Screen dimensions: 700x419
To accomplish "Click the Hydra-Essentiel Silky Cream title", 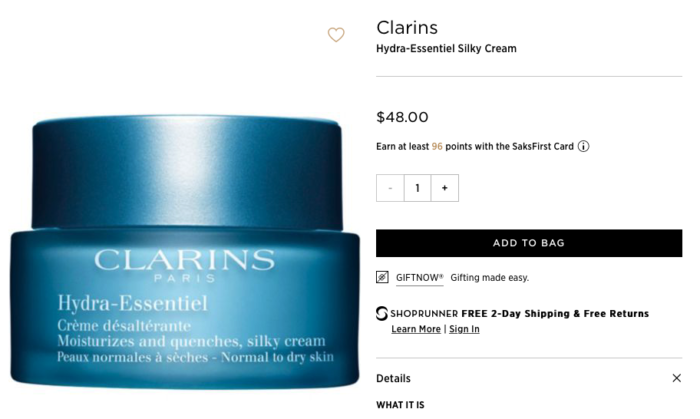I will (446, 49).
